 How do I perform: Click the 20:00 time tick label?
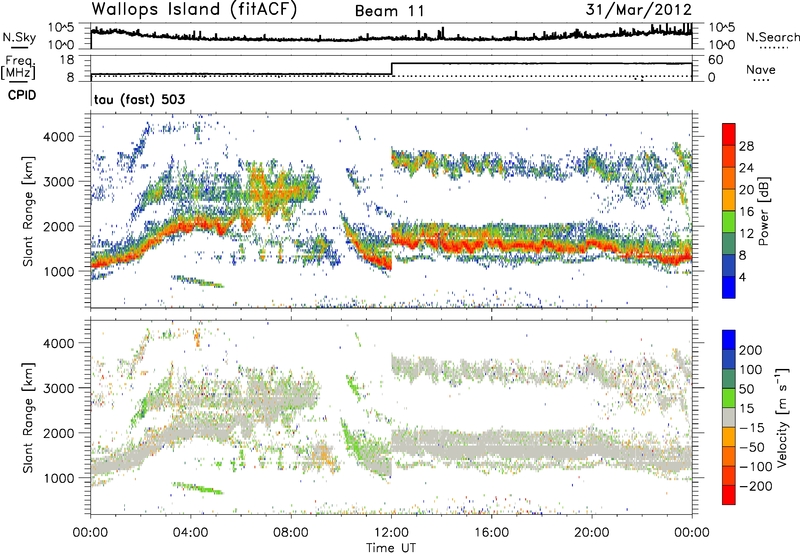(x=592, y=533)
